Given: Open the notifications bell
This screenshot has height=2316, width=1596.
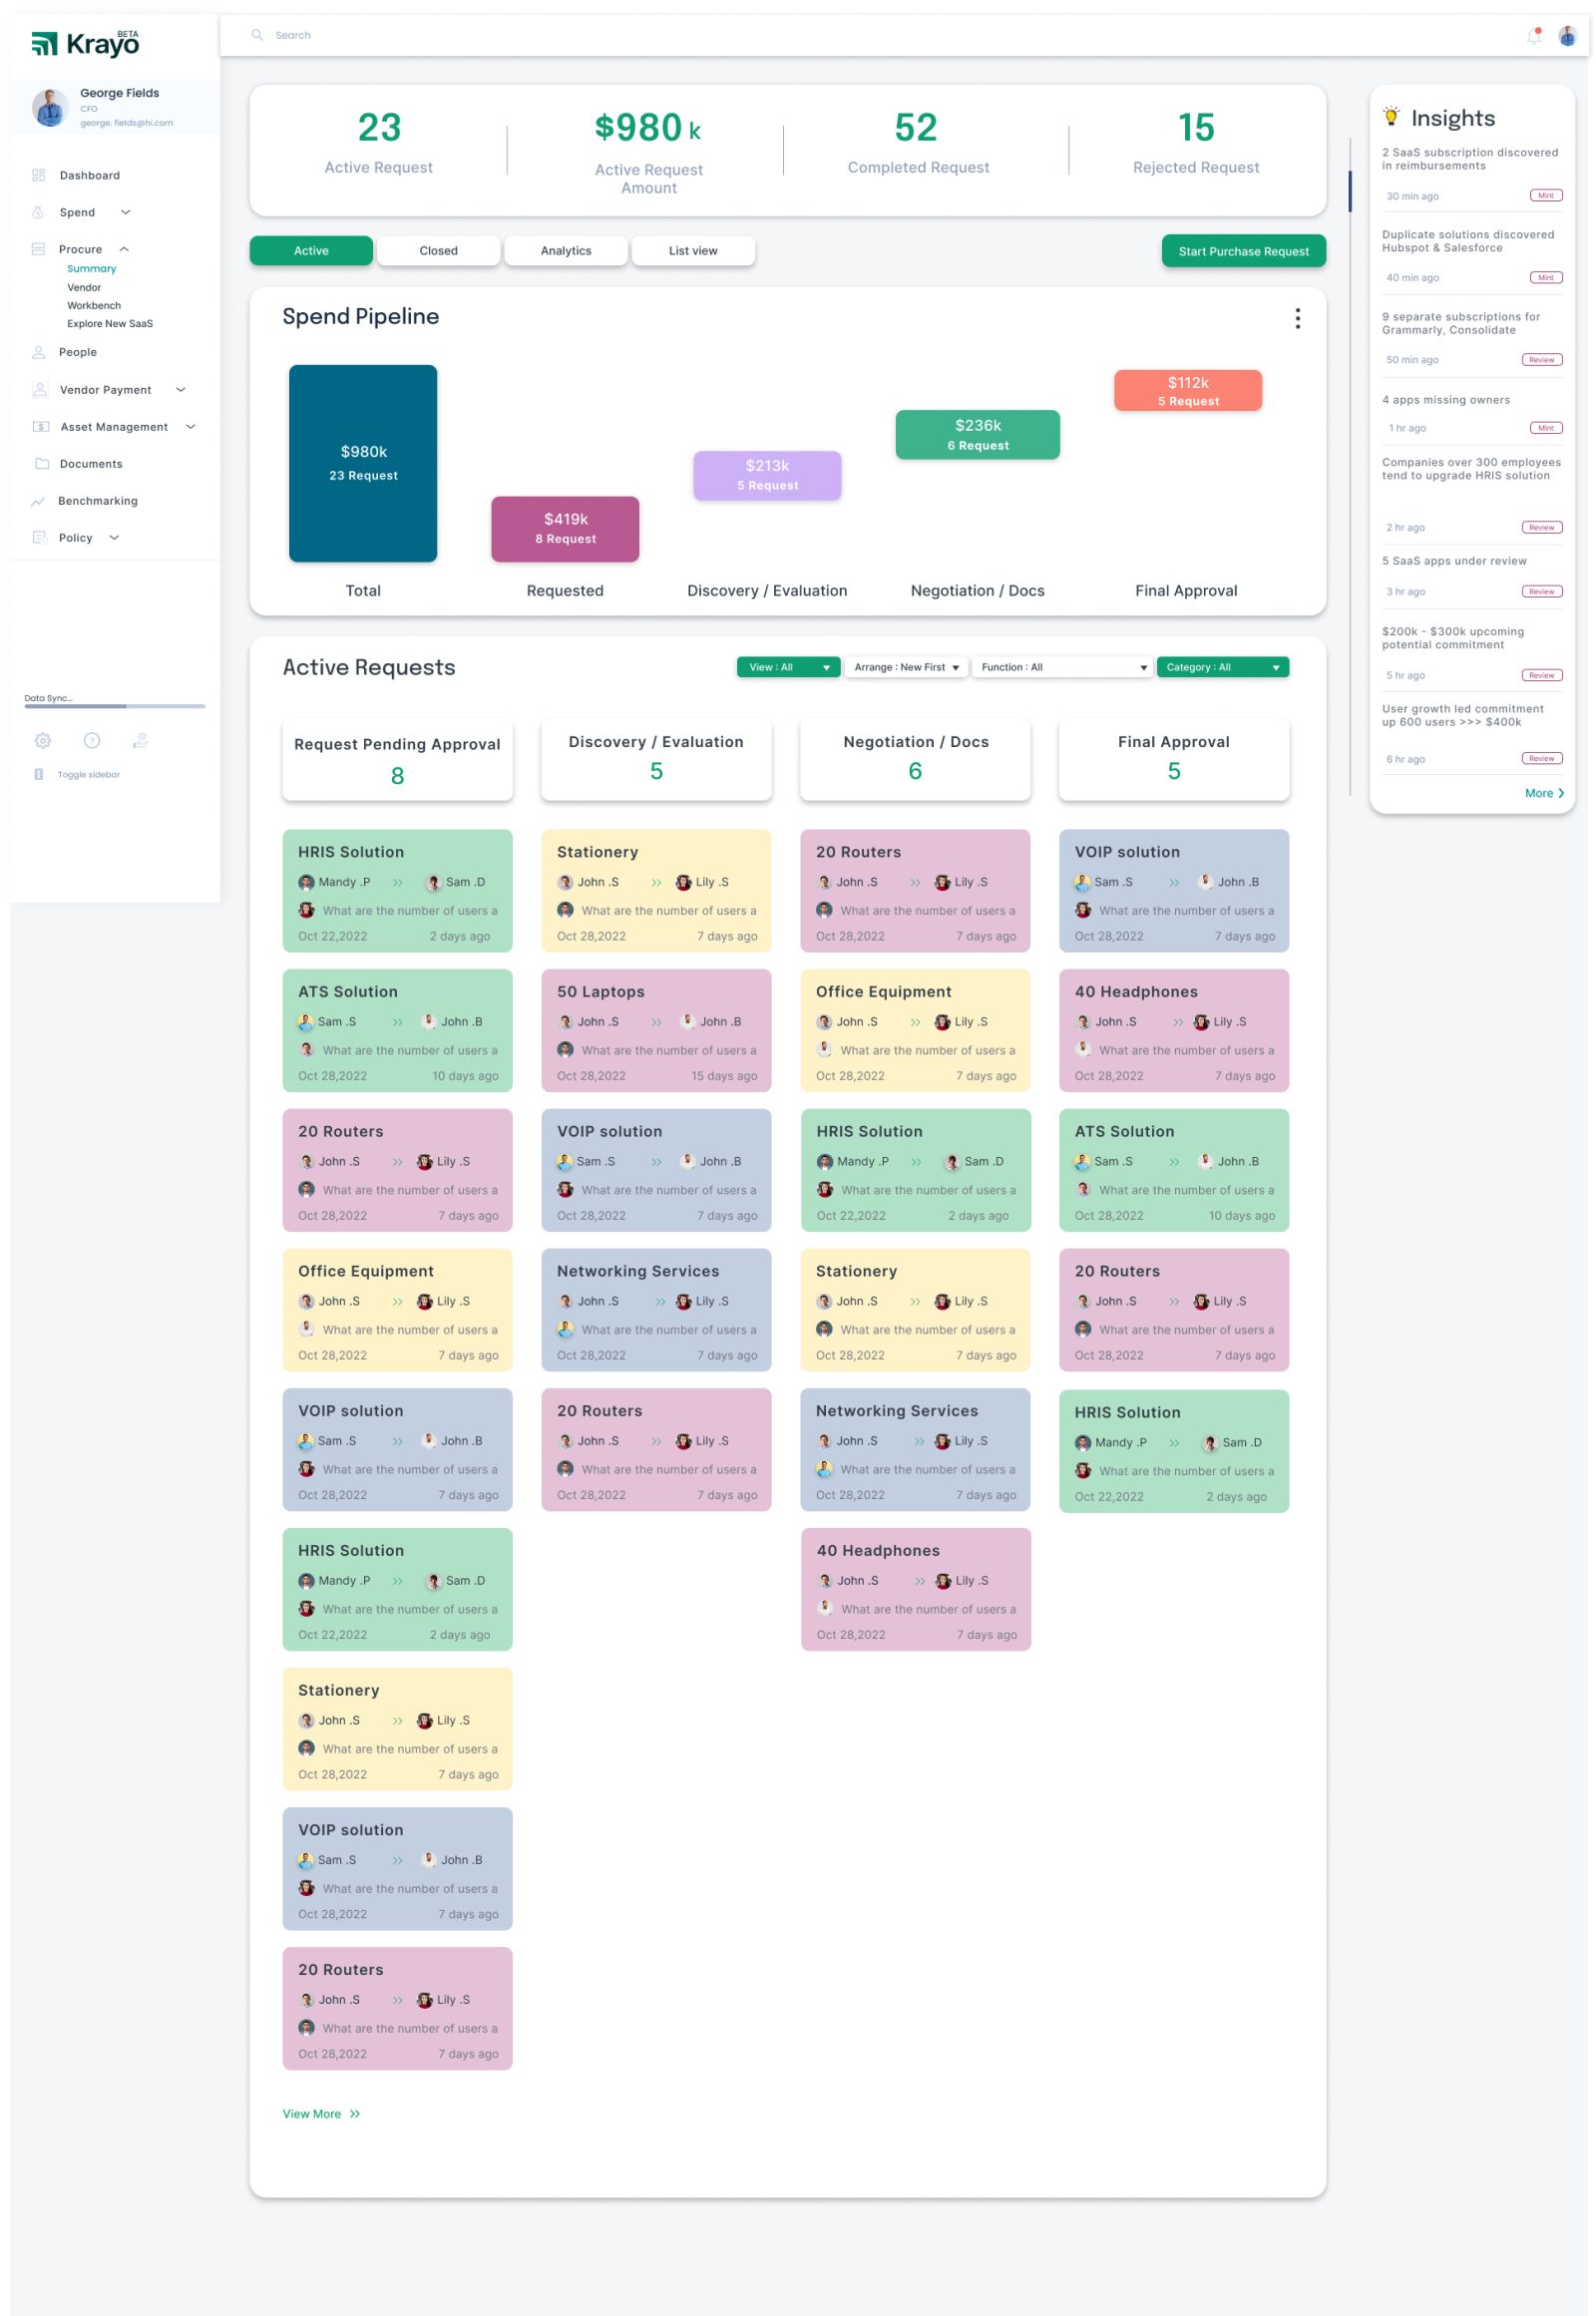Looking at the screenshot, I should (x=1535, y=36).
